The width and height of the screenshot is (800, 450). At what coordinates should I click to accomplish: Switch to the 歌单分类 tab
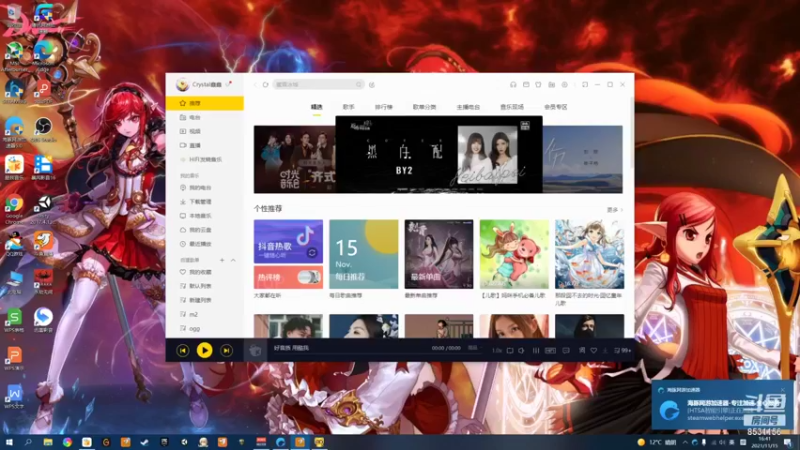point(424,107)
